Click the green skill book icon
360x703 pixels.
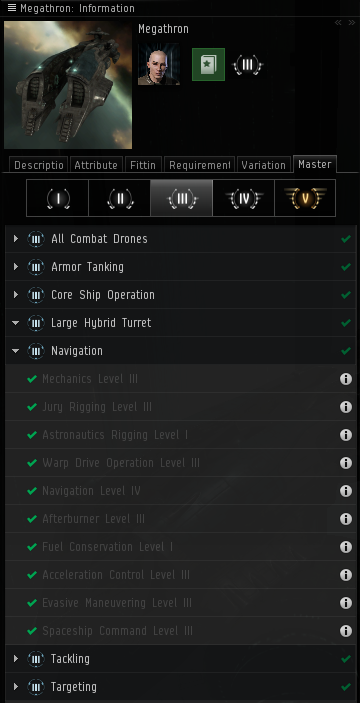coord(208,65)
